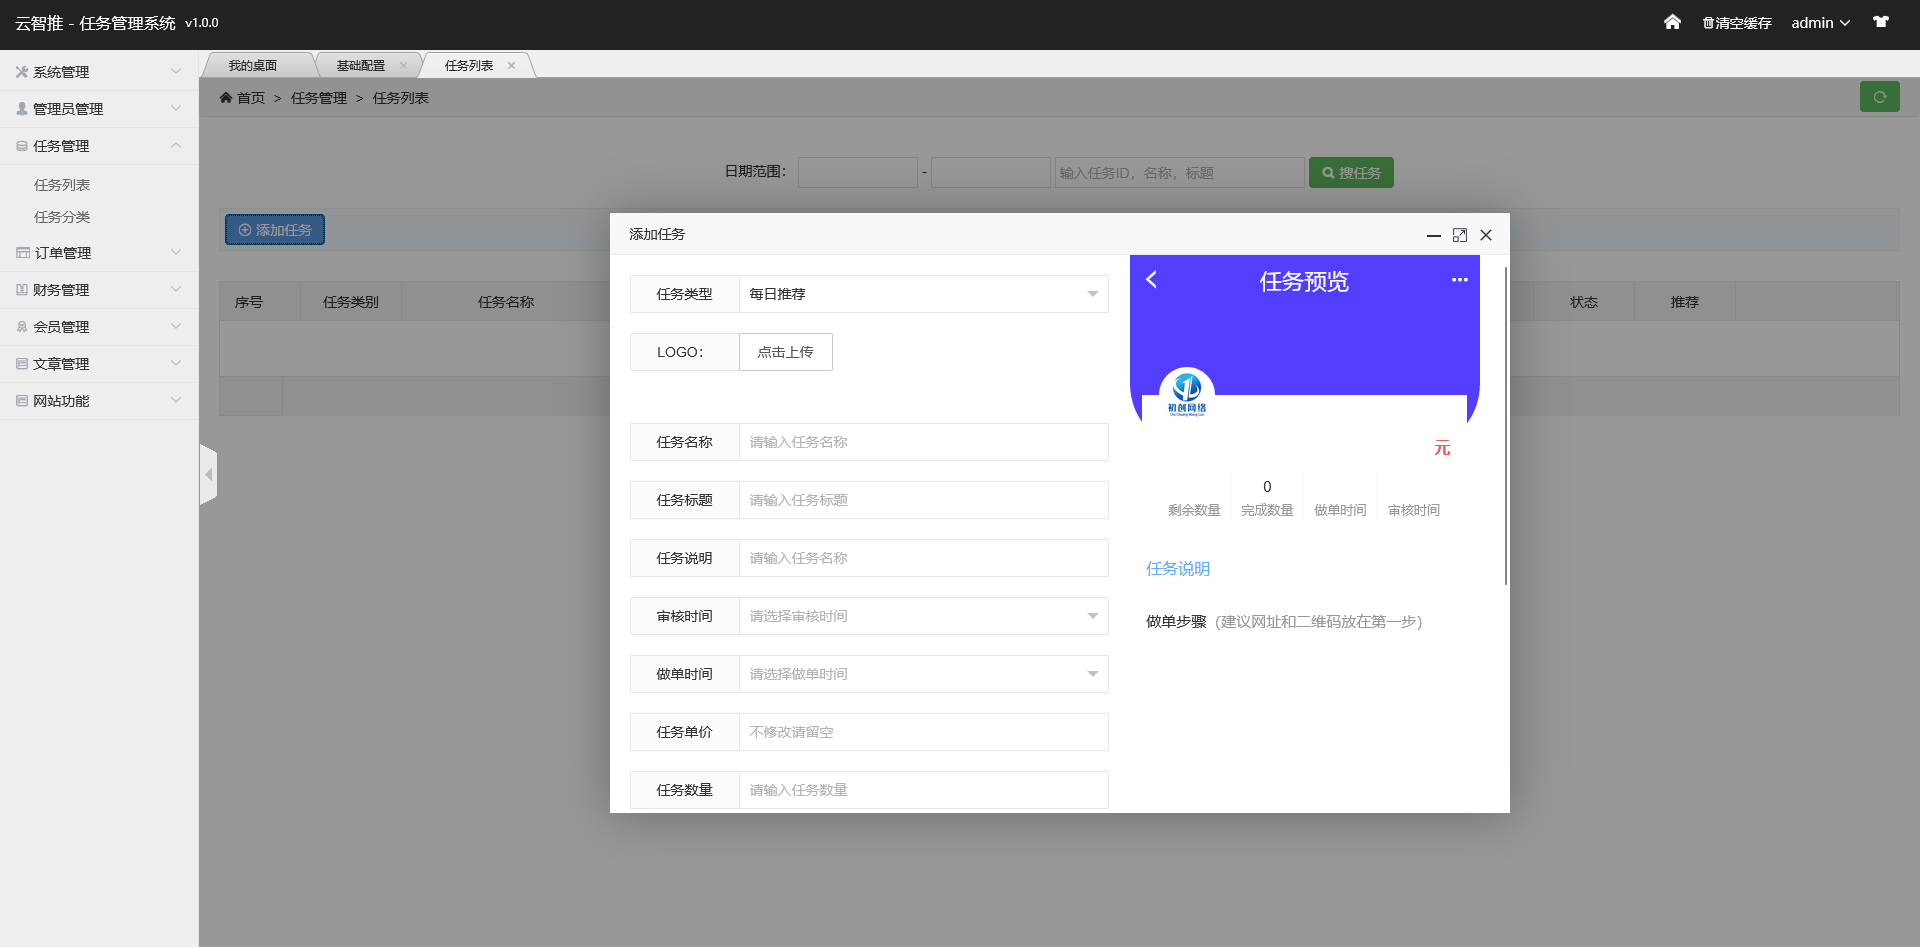The width and height of the screenshot is (1920, 947).
Task: Select 任务分类 in the sidebar
Action: point(62,217)
